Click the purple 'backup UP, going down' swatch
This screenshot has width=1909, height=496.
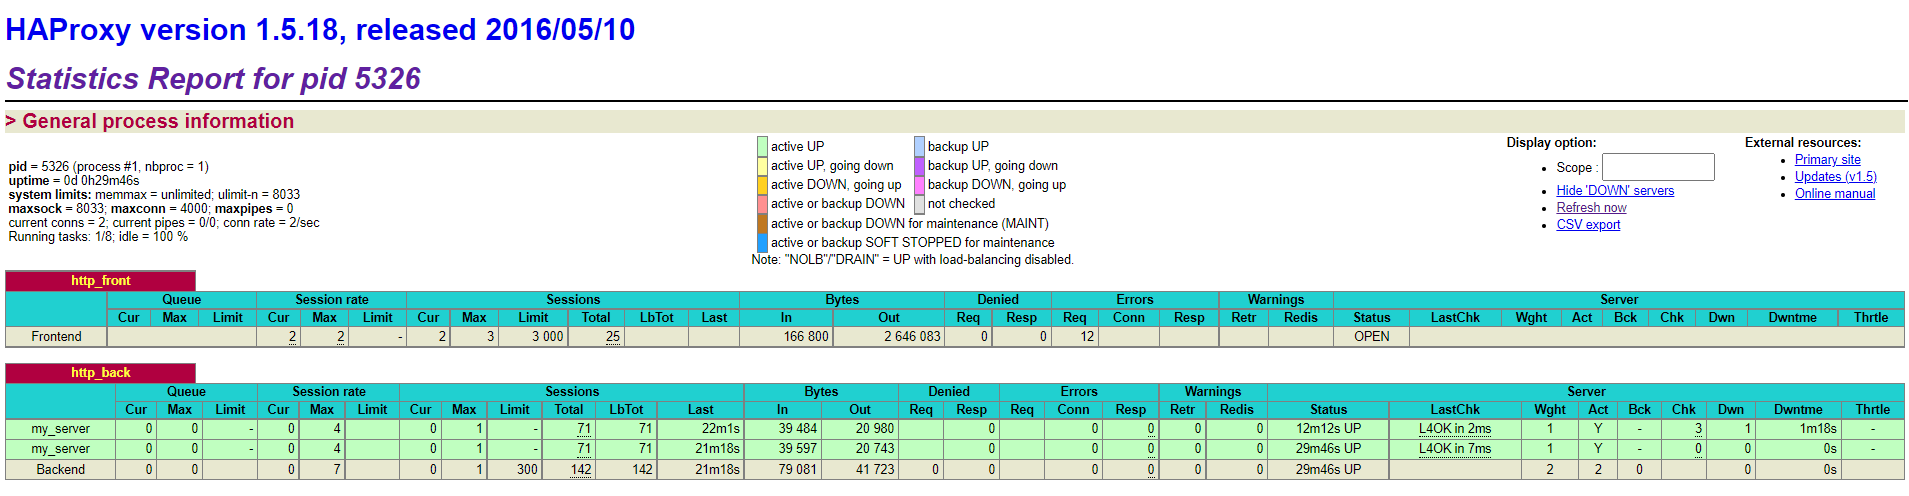(919, 166)
